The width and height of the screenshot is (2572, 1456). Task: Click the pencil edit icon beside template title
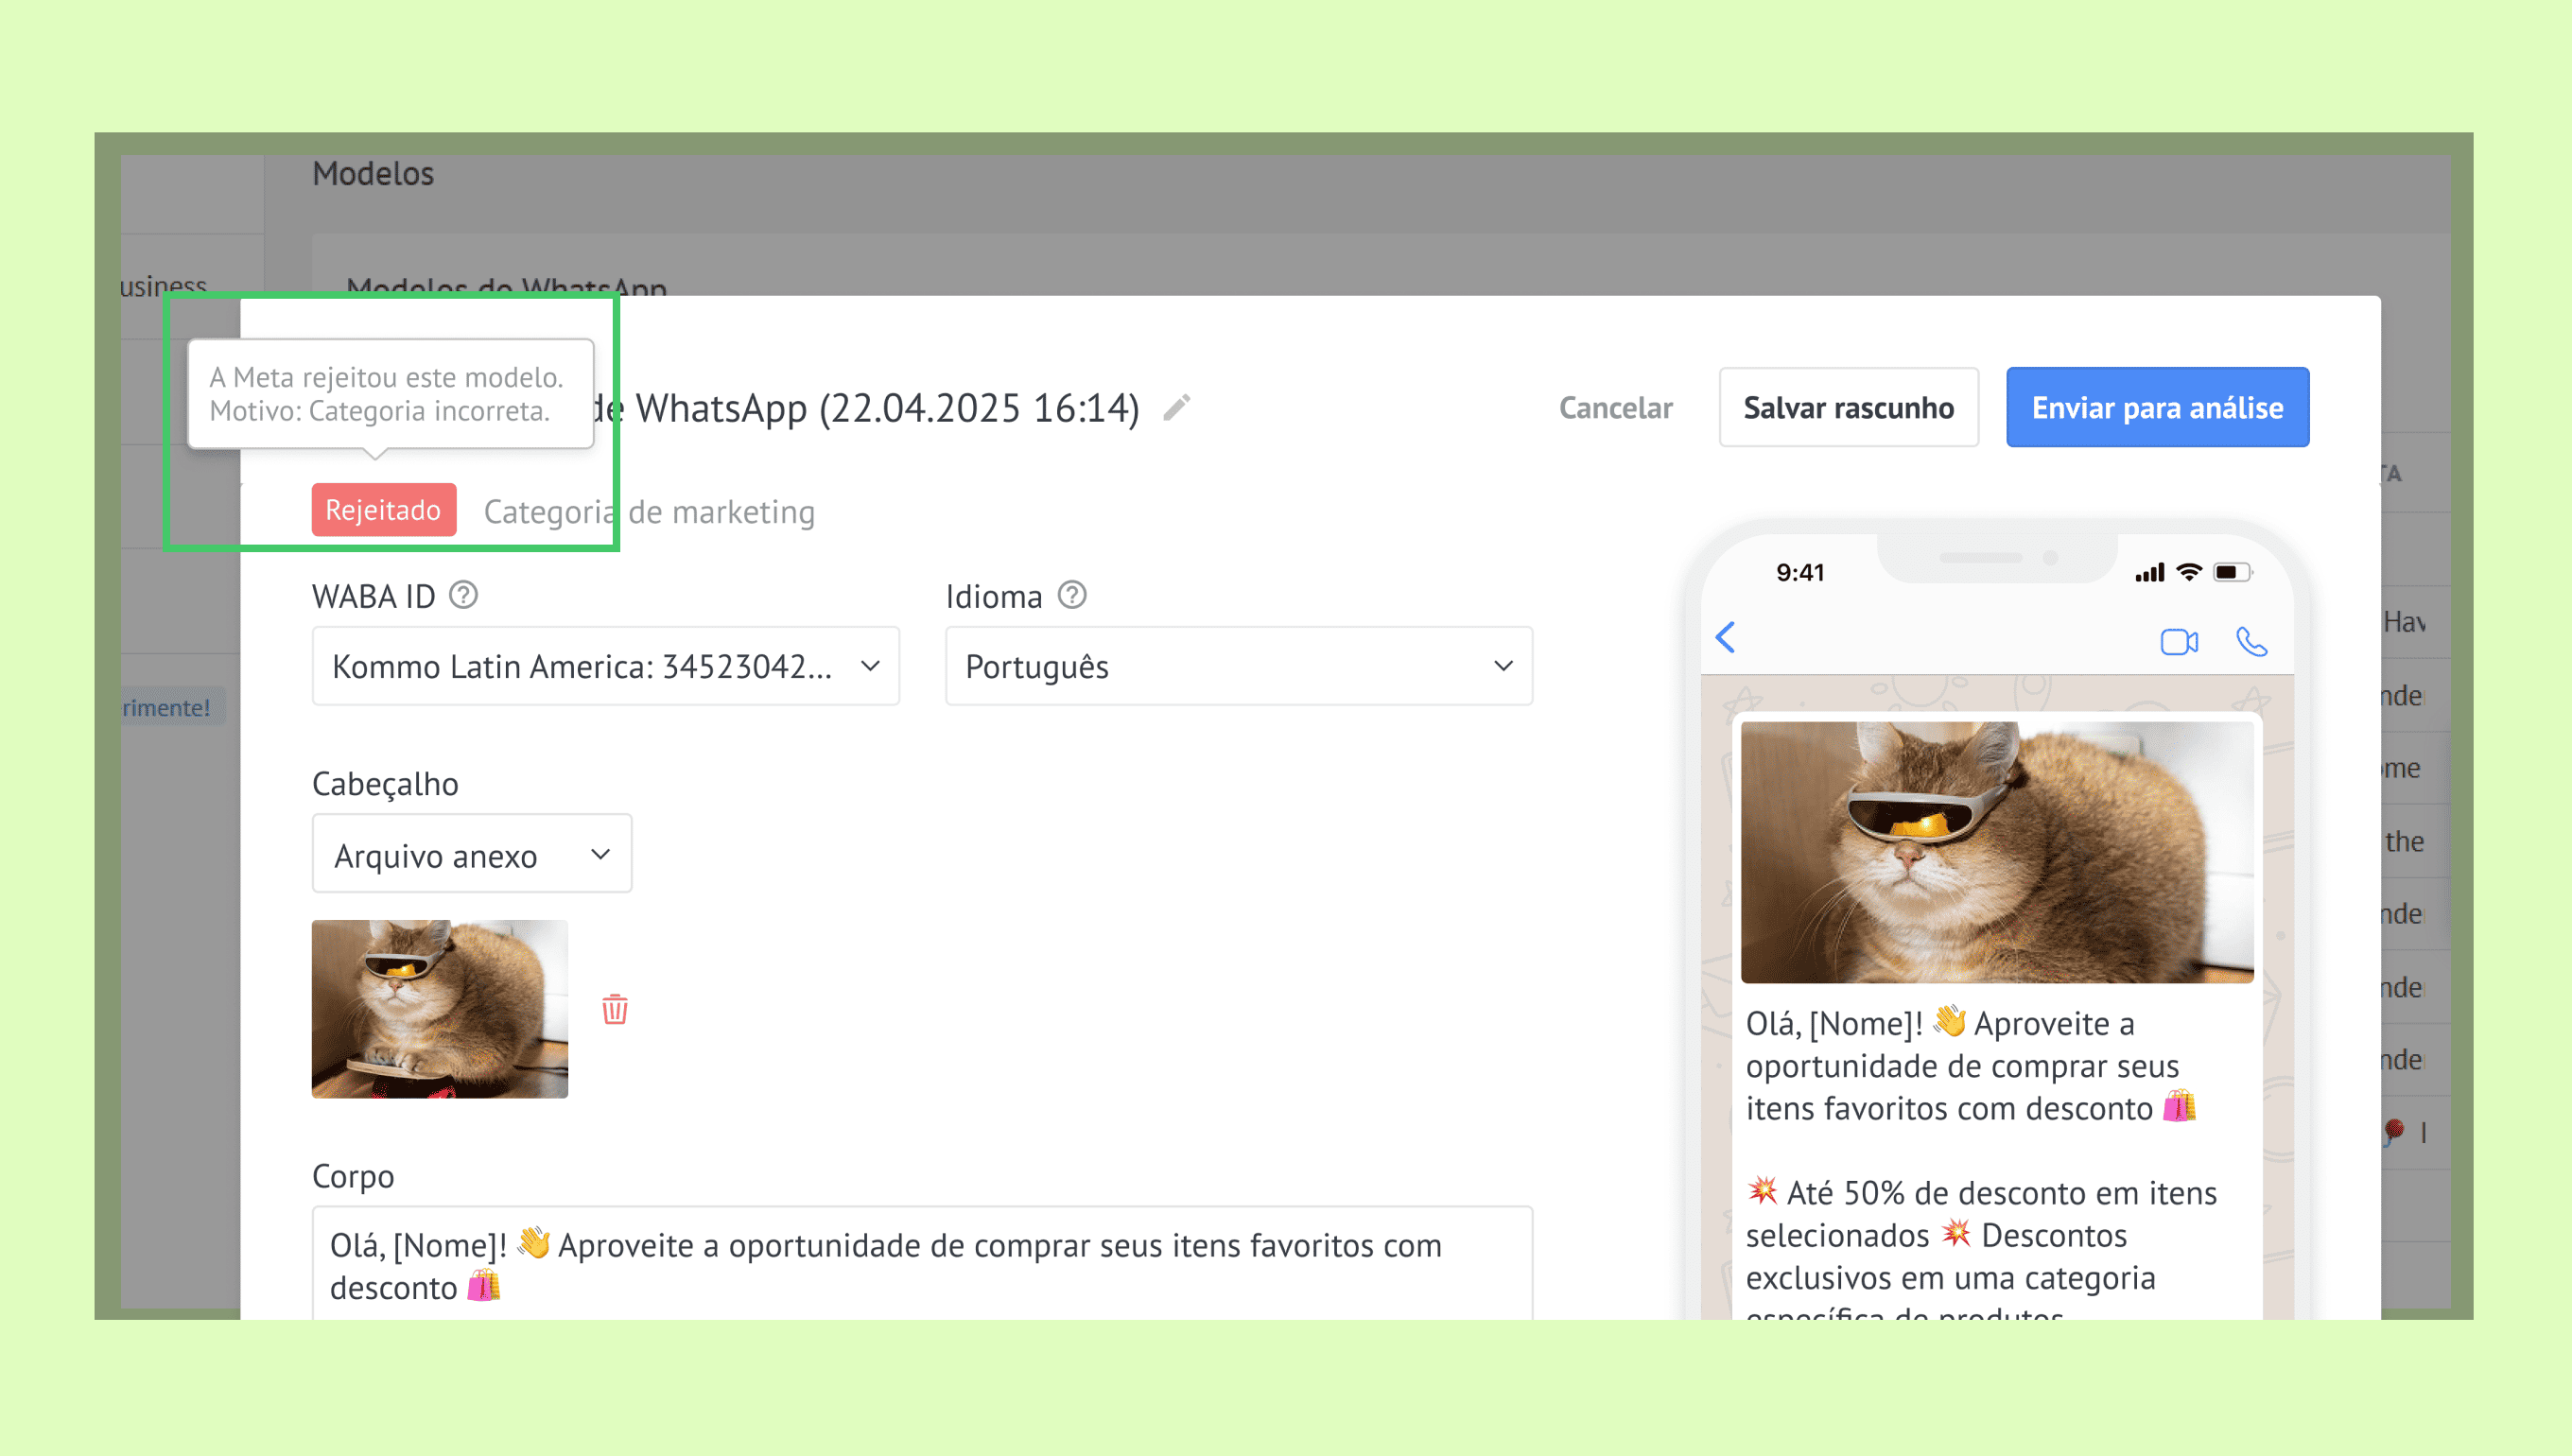[1177, 408]
